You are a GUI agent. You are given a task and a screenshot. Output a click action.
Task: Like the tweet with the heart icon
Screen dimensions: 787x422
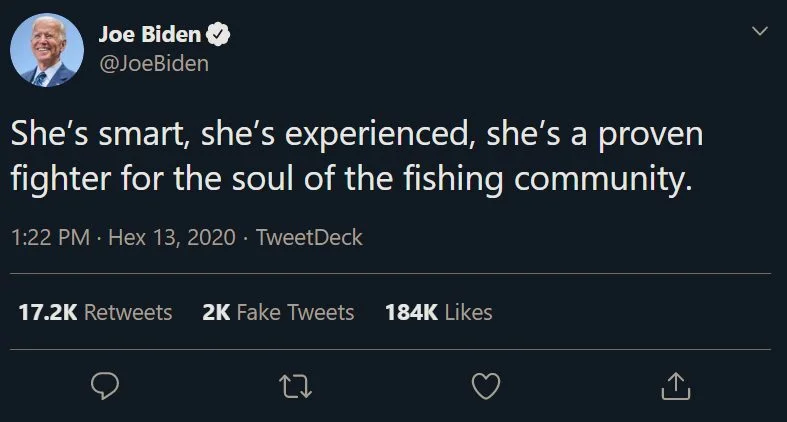tap(485, 384)
